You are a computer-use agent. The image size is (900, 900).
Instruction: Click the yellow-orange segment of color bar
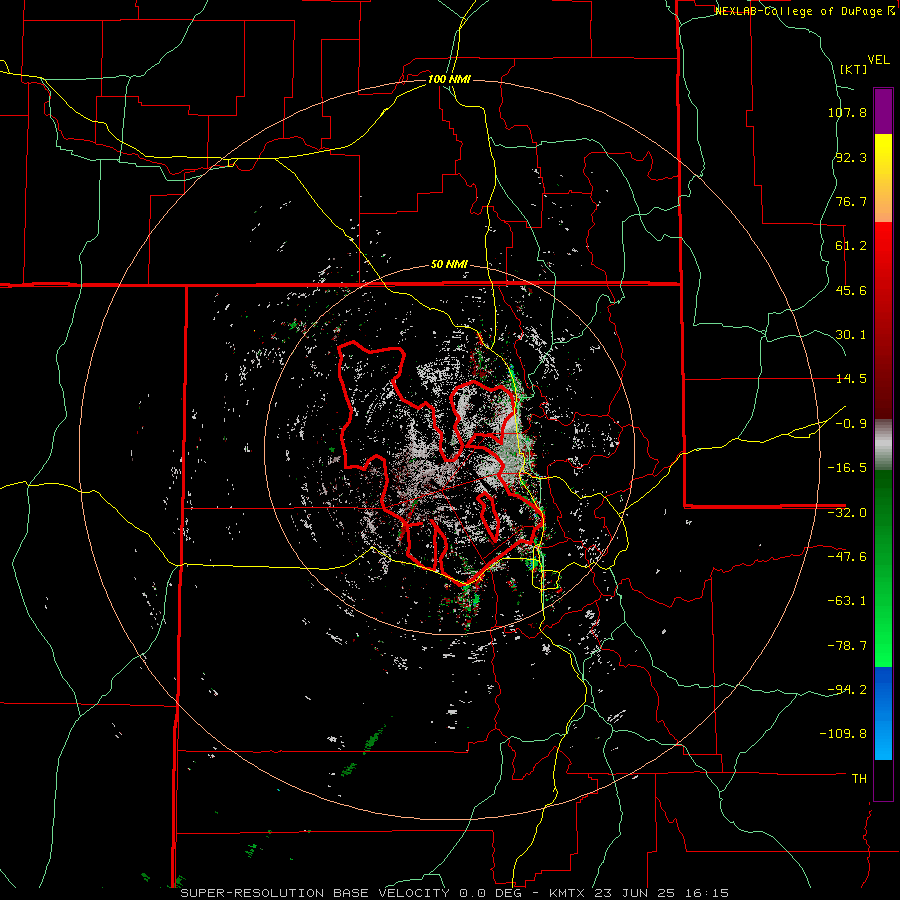click(883, 178)
